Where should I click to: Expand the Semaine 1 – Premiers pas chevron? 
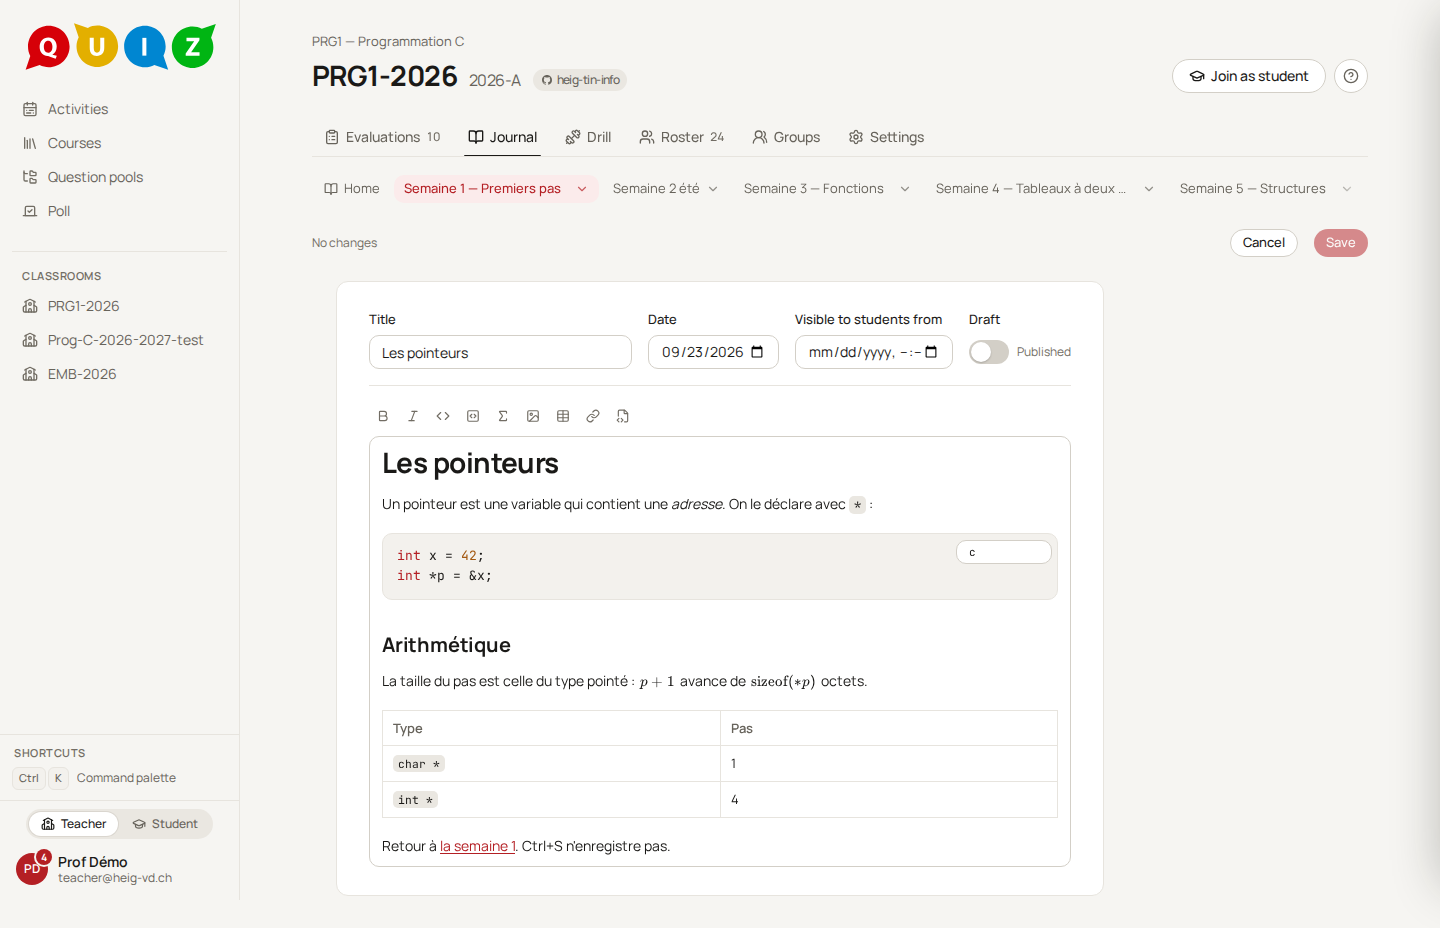[582, 189]
